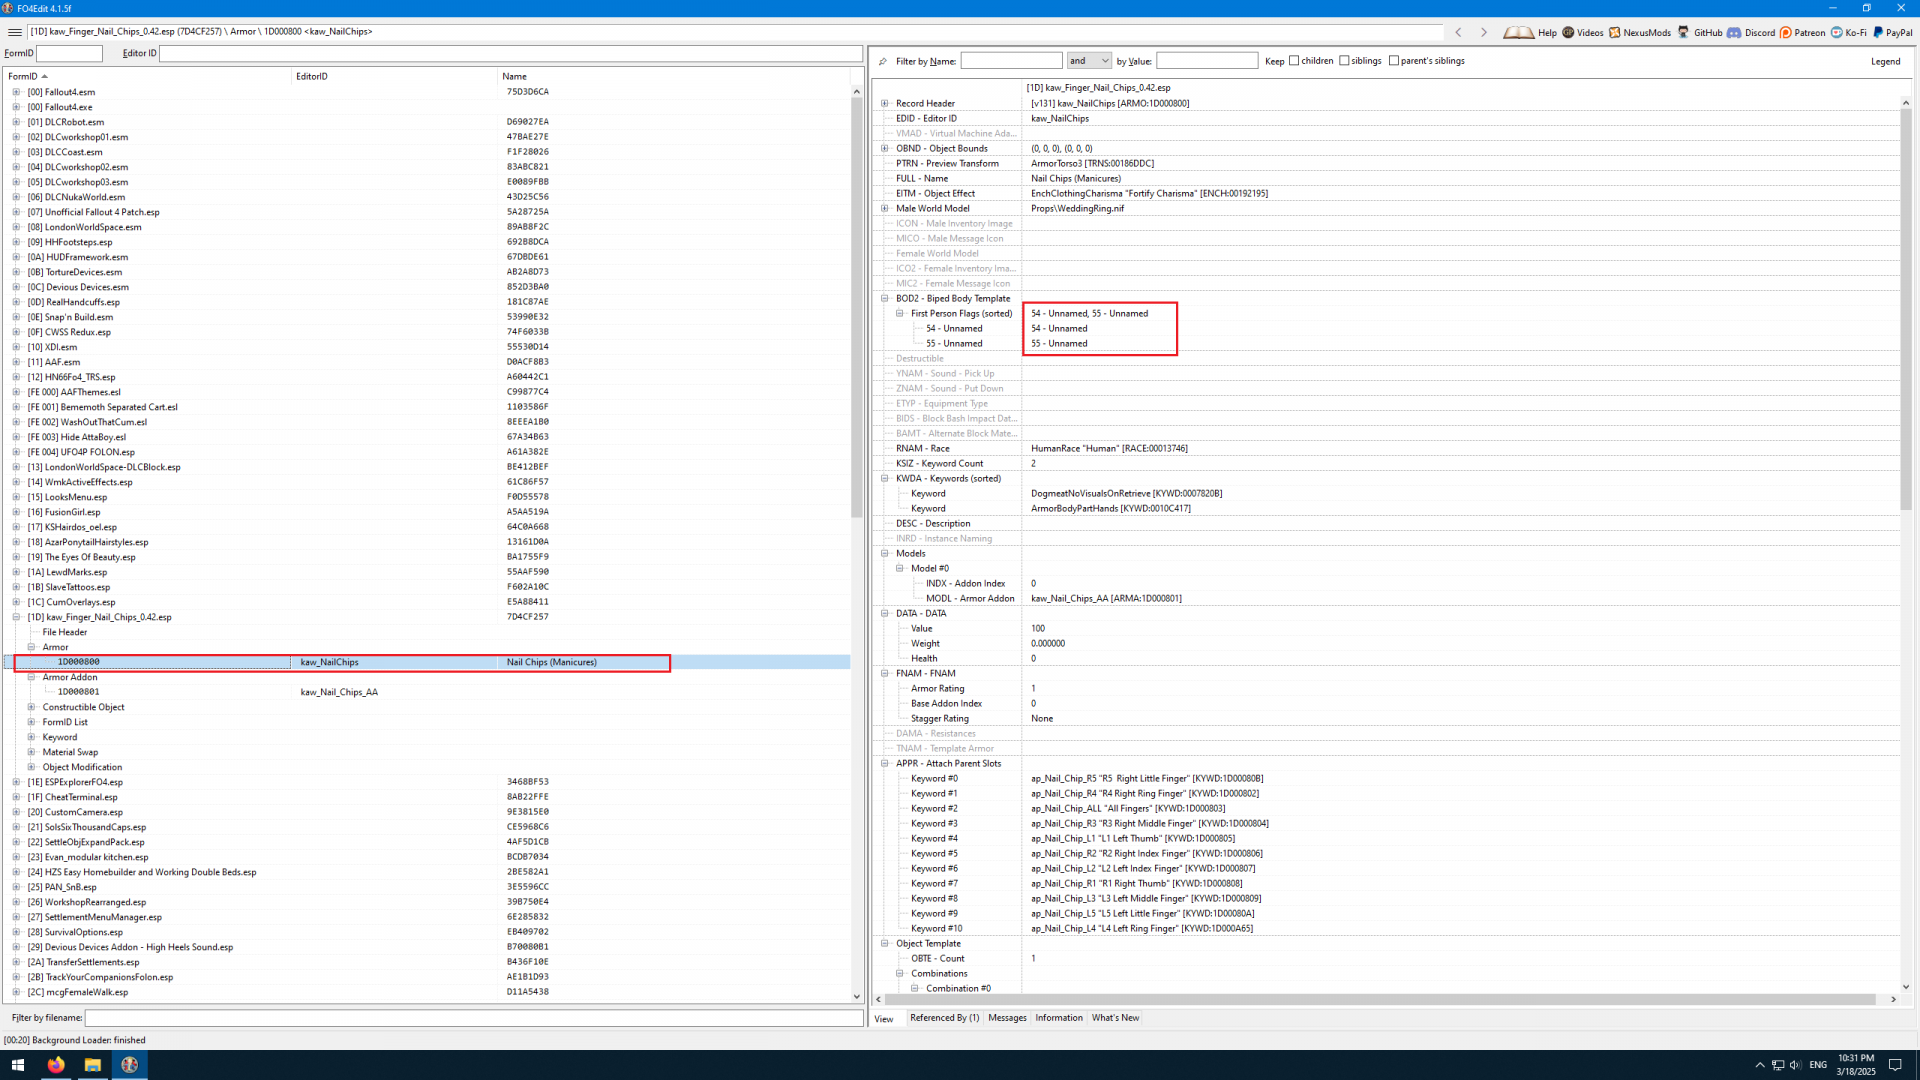Click the Filter by filename input field
The image size is (1920, 1080).
(x=474, y=1018)
